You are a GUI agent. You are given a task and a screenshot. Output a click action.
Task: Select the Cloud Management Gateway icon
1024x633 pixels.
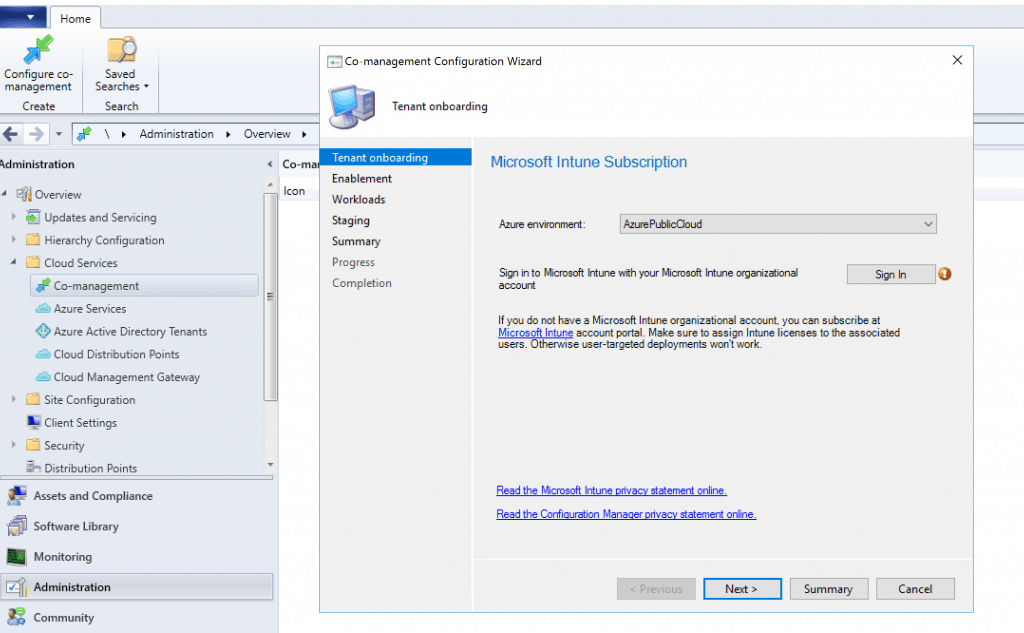click(x=43, y=377)
